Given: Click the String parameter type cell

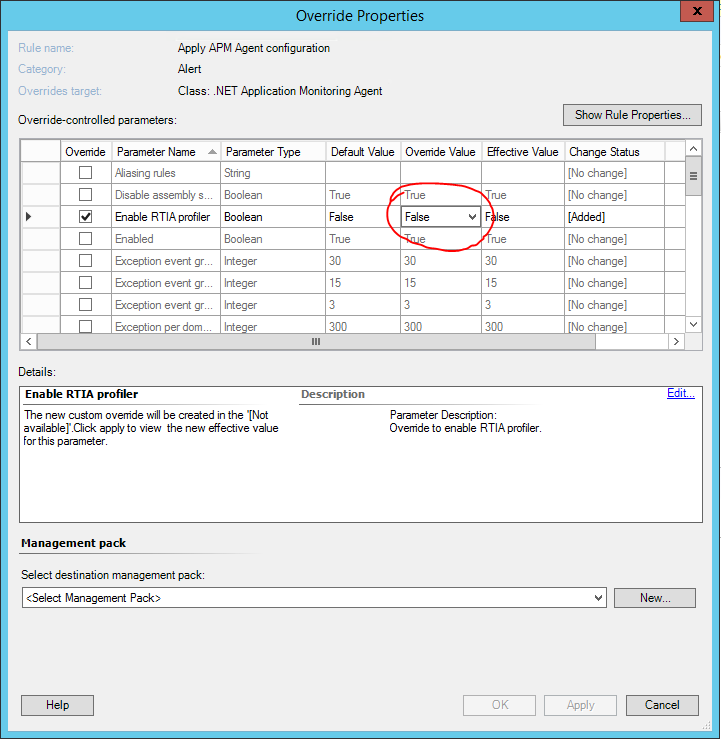Looking at the screenshot, I should [x=273, y=173].
